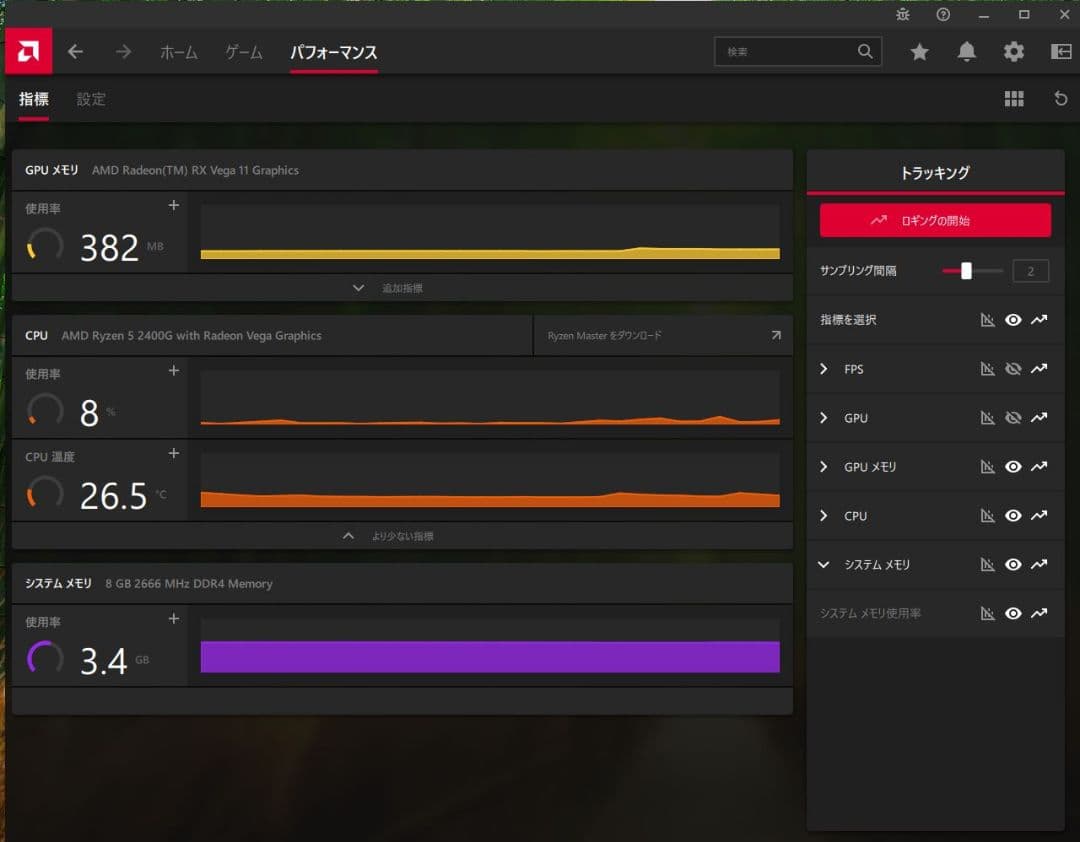This screenshot has width=1080, height=842.
Task: Open the notifications bell icon
Action: point(966,51)
